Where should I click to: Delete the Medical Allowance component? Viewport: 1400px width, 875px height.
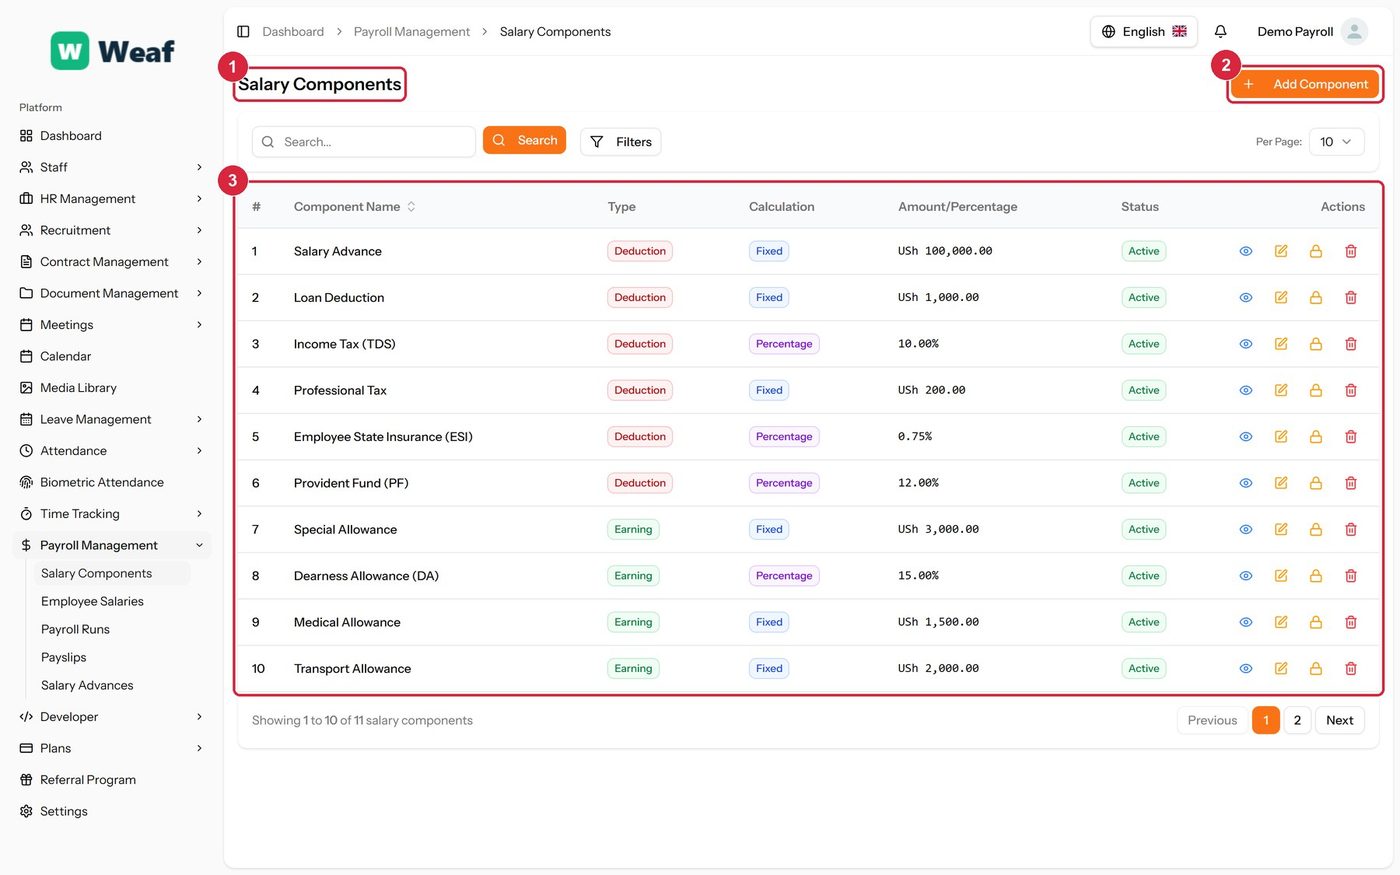pyautogui.click(x=1351, y=622)
